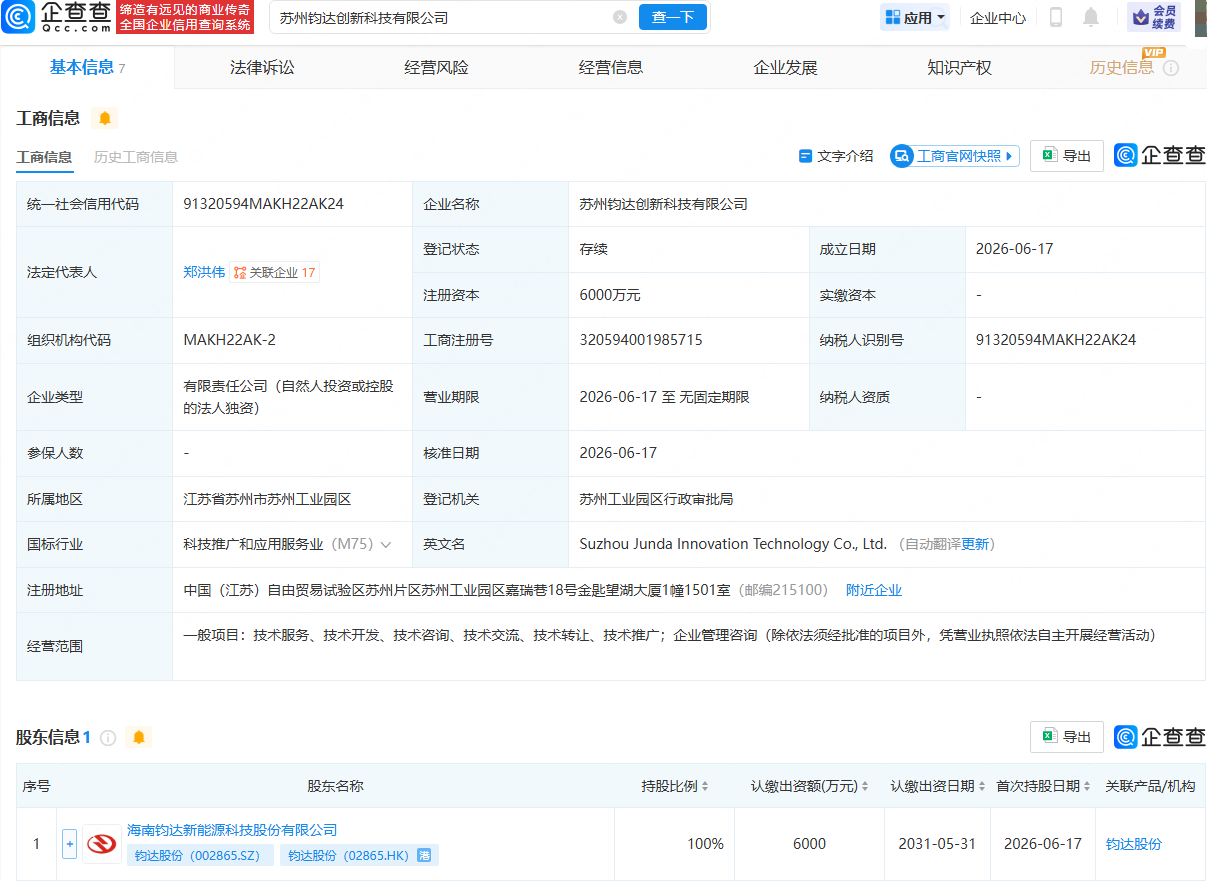The height and width of the screenshot is (881, 1207).
Task: Click 注册资本 value 6000万元
Action: click(610, 295)
